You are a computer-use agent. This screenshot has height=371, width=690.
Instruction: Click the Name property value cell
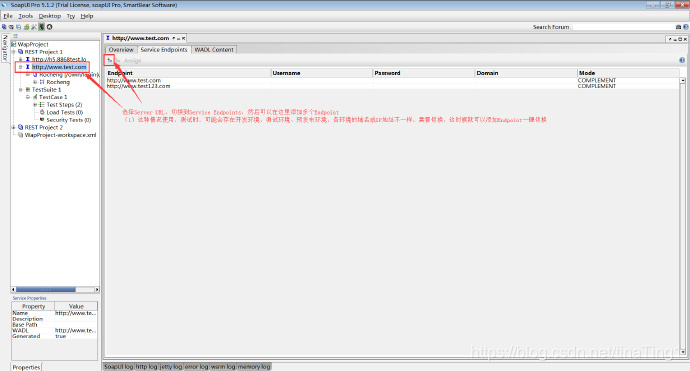(76, 313)
